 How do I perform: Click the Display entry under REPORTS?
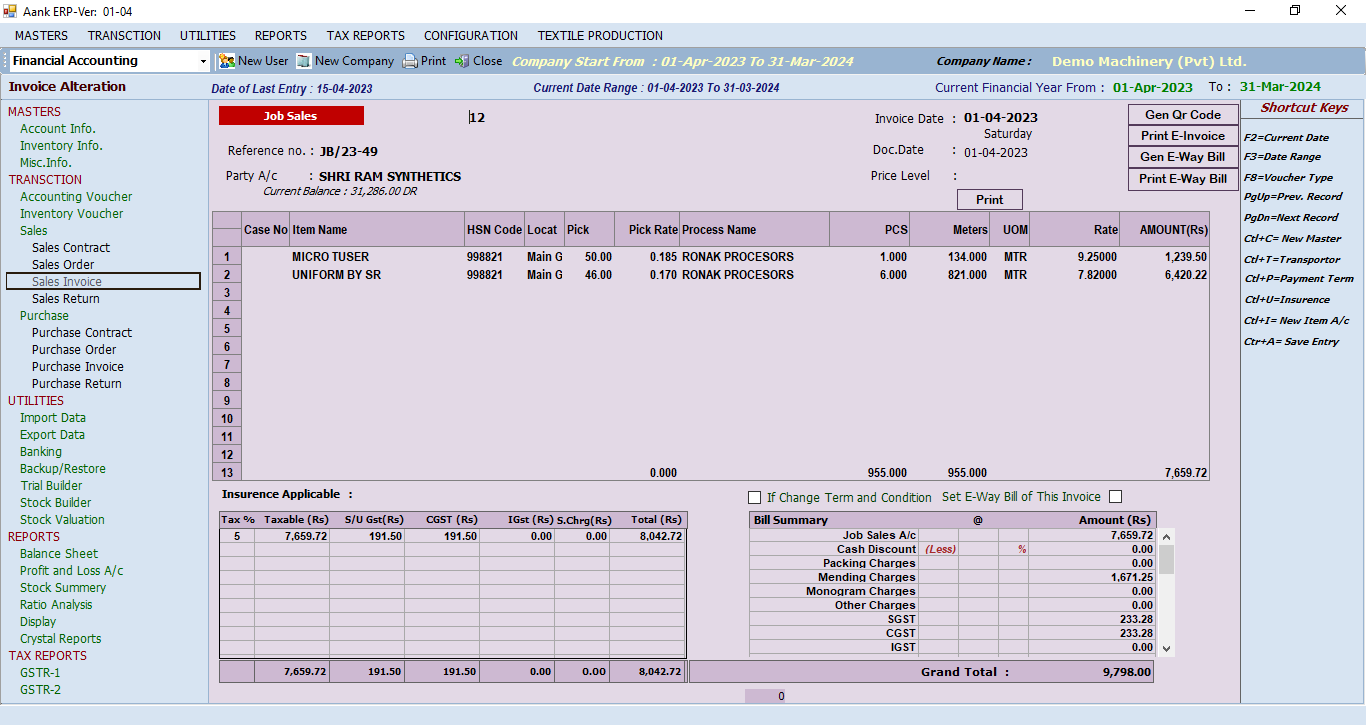pos(38,622)
